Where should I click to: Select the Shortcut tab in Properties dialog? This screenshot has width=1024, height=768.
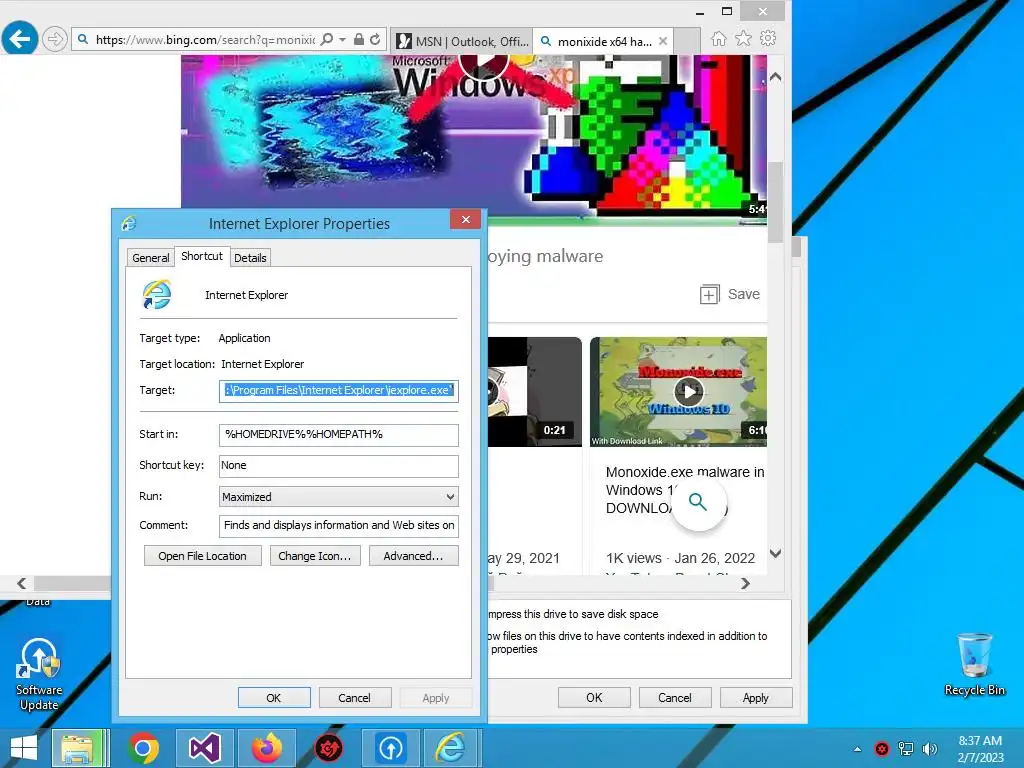[202, 256]
